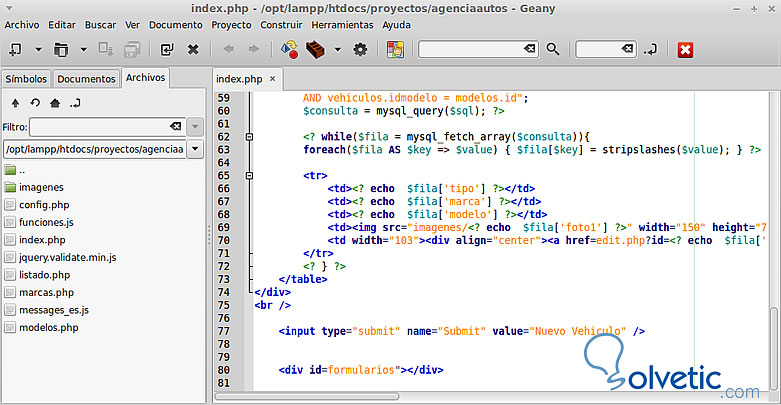
Task: Open the color chooser icon
Action: point(395,49)
